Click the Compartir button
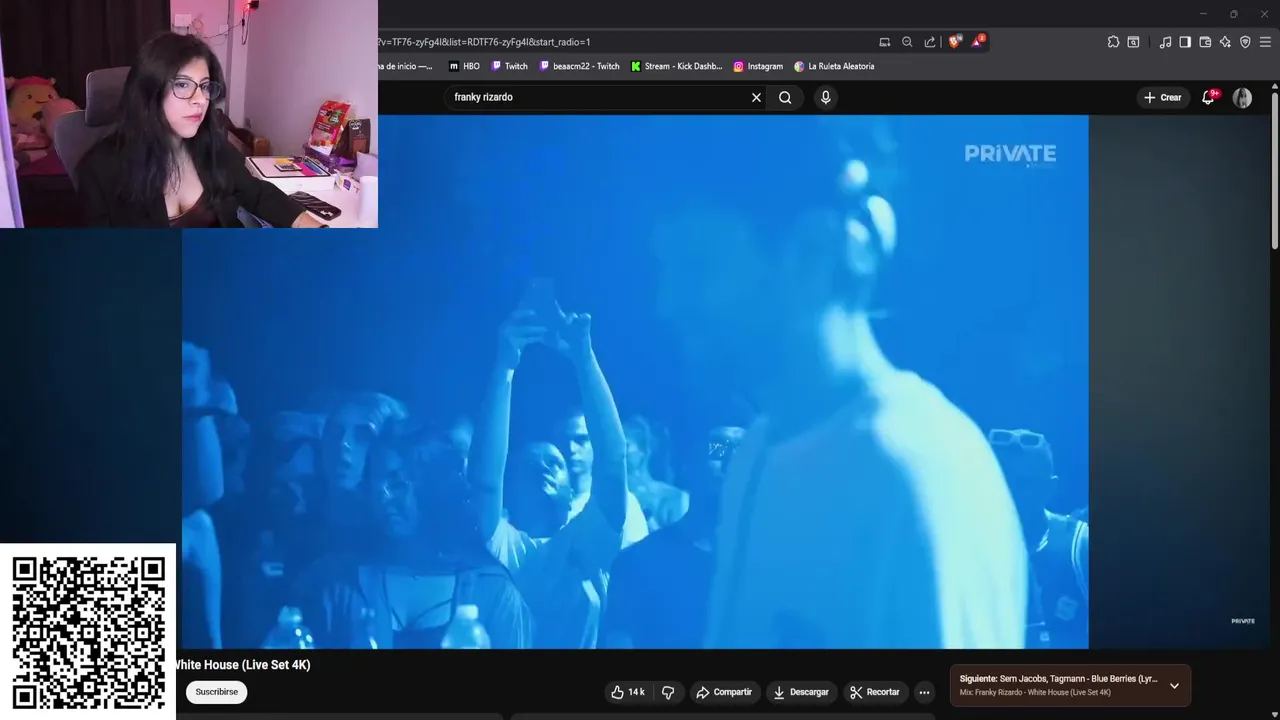The height and width of the screenshot is (720, 1280). point(723,692)
